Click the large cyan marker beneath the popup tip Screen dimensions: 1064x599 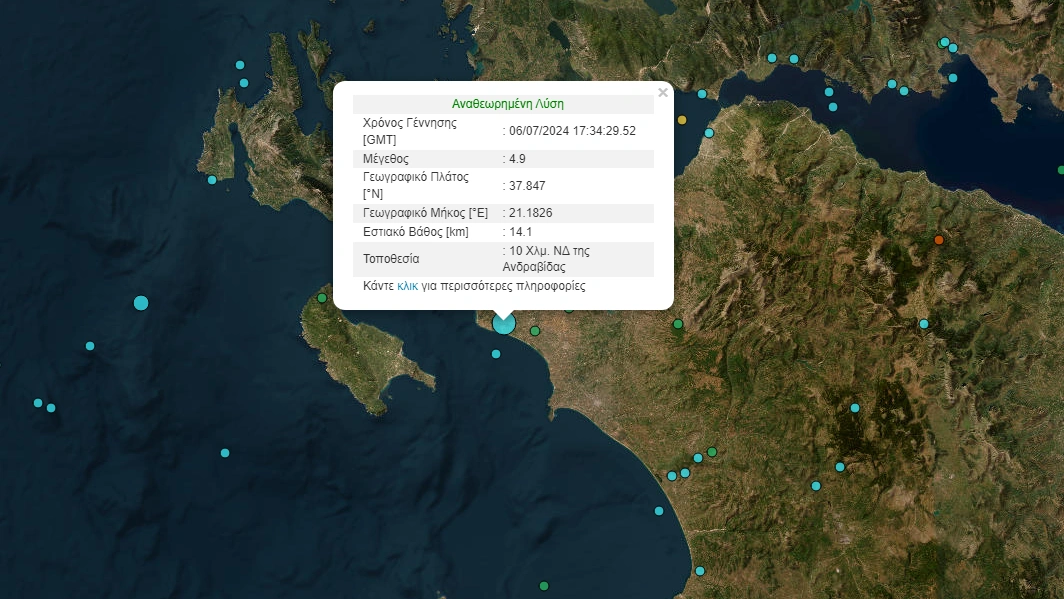point(504,323)
